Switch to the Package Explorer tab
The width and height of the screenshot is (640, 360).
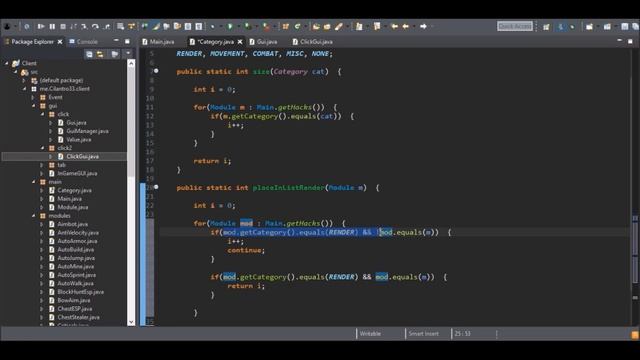[x=32, y=42]
